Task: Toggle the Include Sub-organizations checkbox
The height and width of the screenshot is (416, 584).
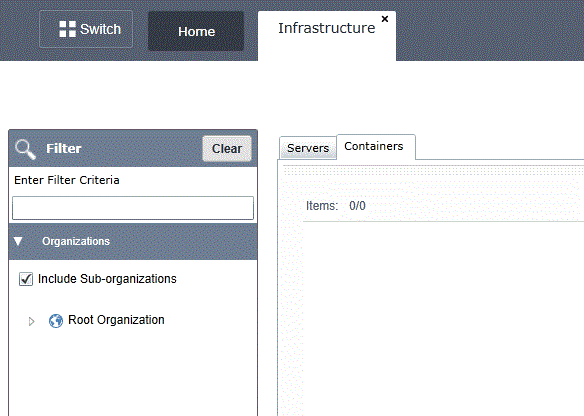Action: click(x=26, y=279)
